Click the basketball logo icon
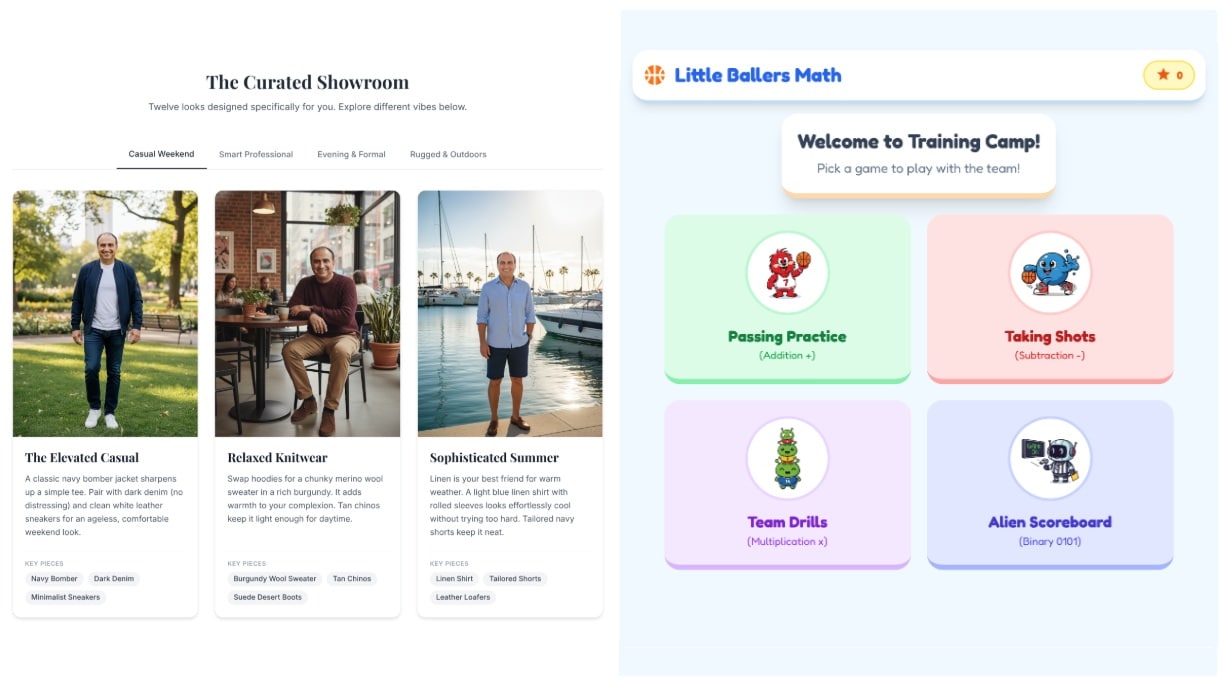1223x687 pixels. pyautogui.click(x=654, y=75)
